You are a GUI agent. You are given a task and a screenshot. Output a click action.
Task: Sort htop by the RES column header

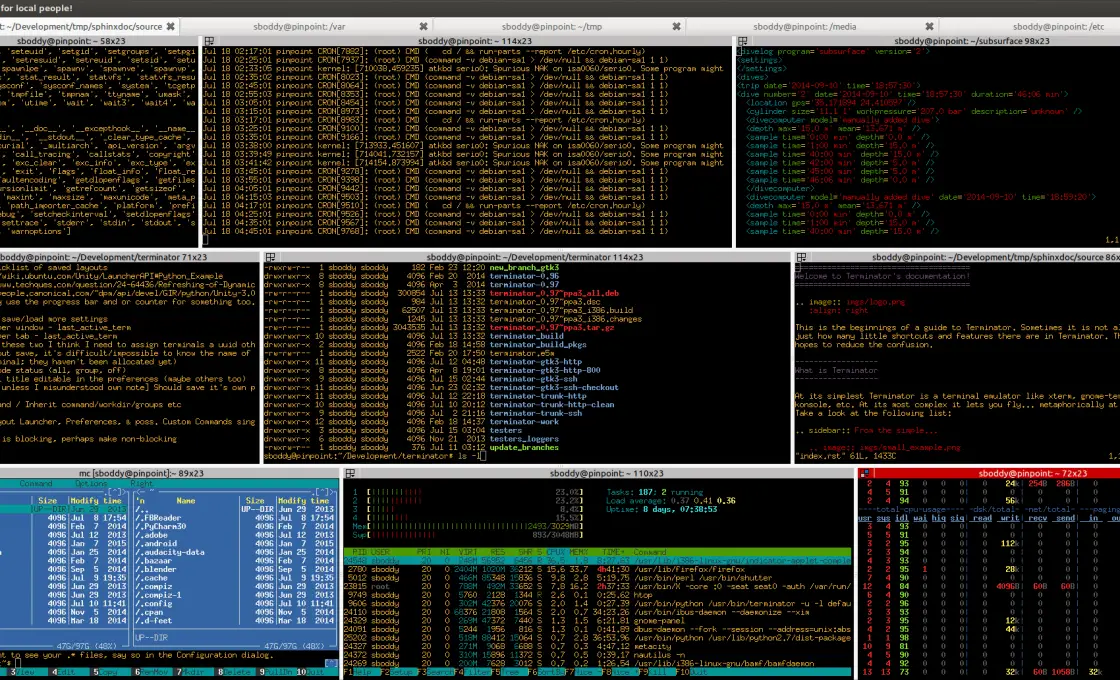pos(498,552)
